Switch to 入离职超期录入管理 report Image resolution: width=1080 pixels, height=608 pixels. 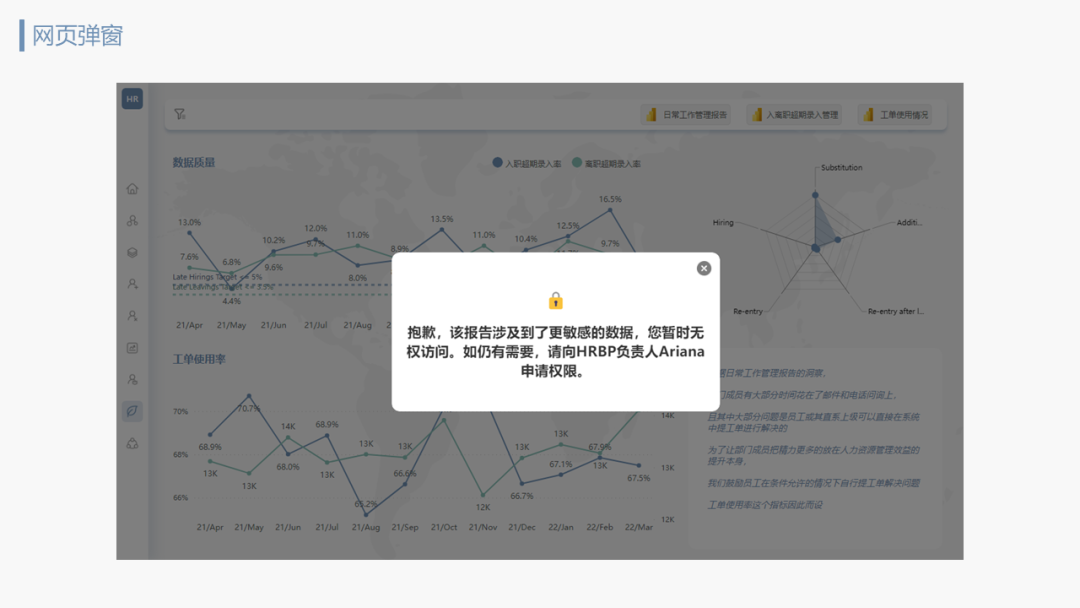click(x=795, y=115)
